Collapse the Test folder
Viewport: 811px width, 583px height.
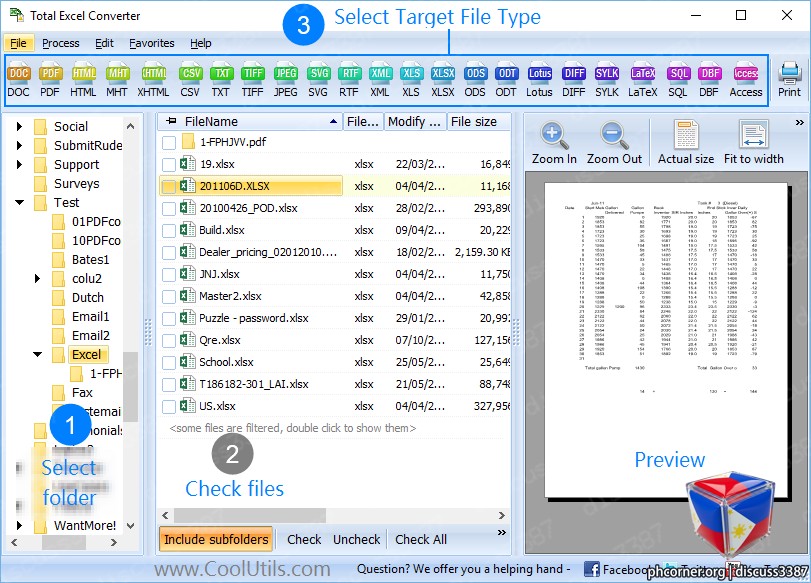20,202
